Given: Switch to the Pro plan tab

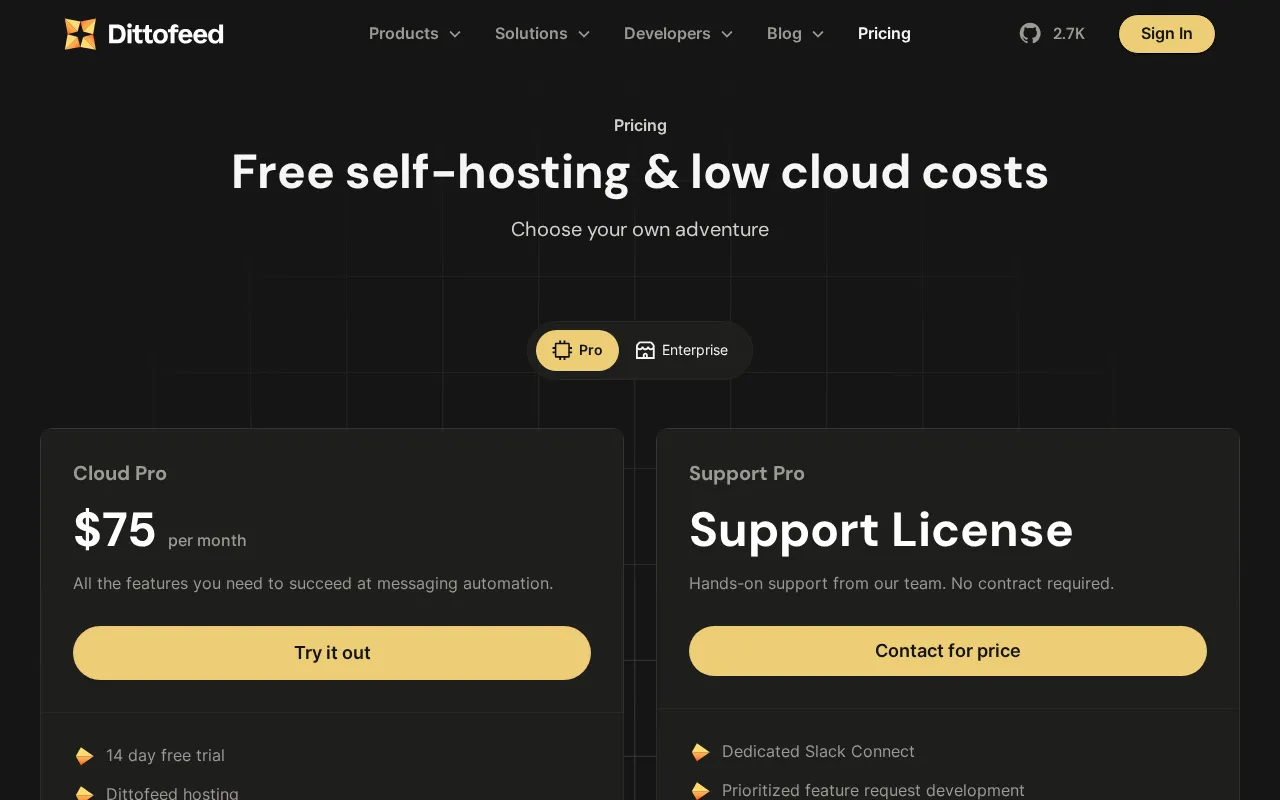Looking at the screenshot, I should pos(577,350).
